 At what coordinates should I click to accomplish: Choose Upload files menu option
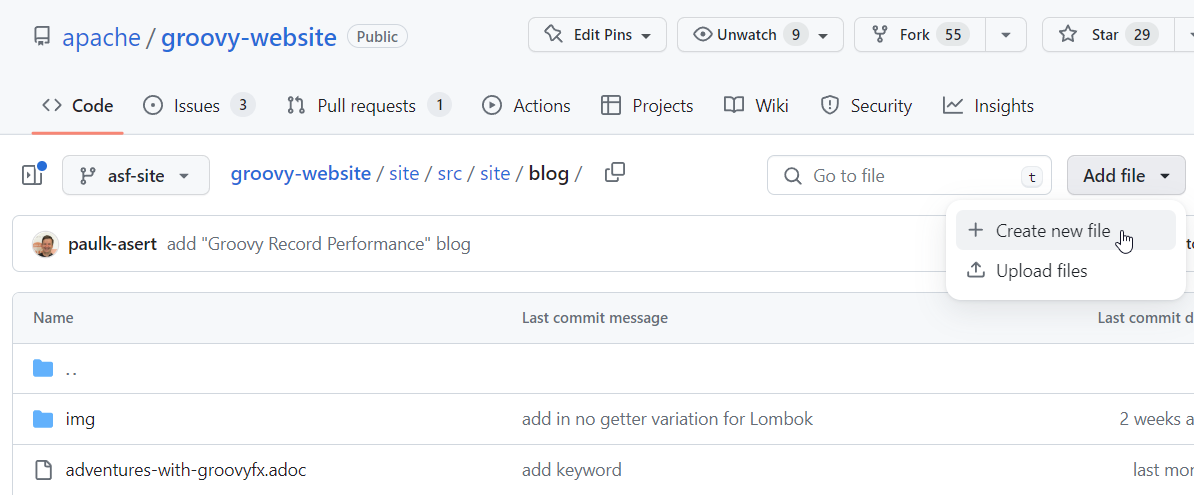1040,271
